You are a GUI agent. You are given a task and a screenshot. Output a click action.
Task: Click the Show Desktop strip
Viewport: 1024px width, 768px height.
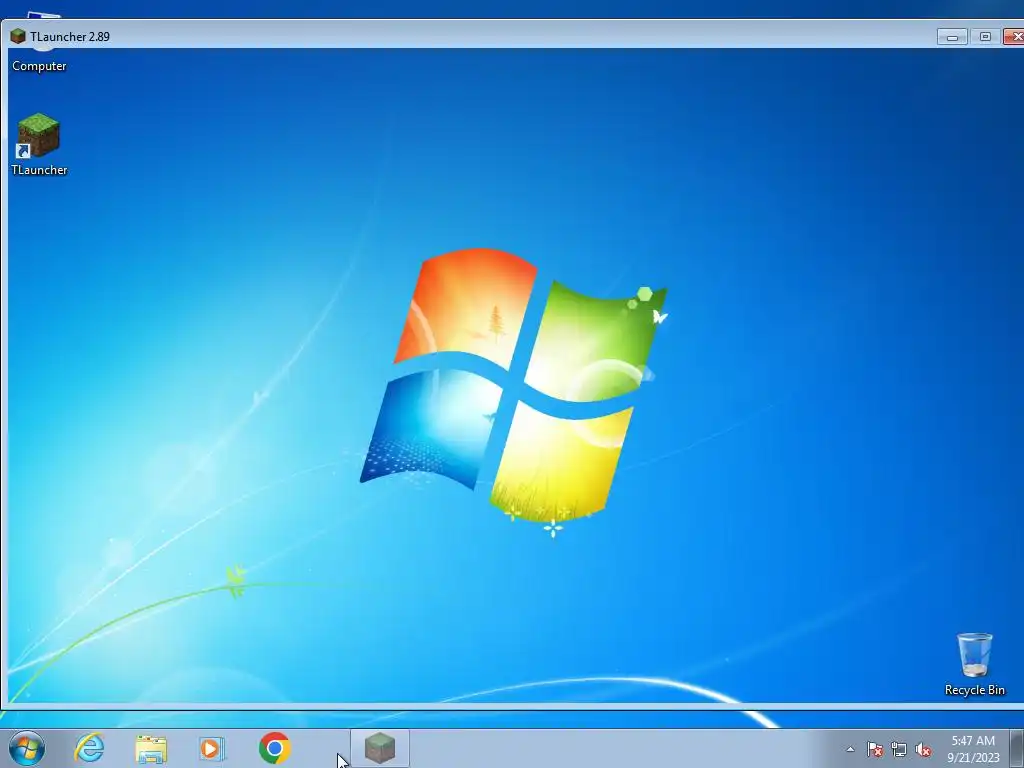click(1016, 748)
